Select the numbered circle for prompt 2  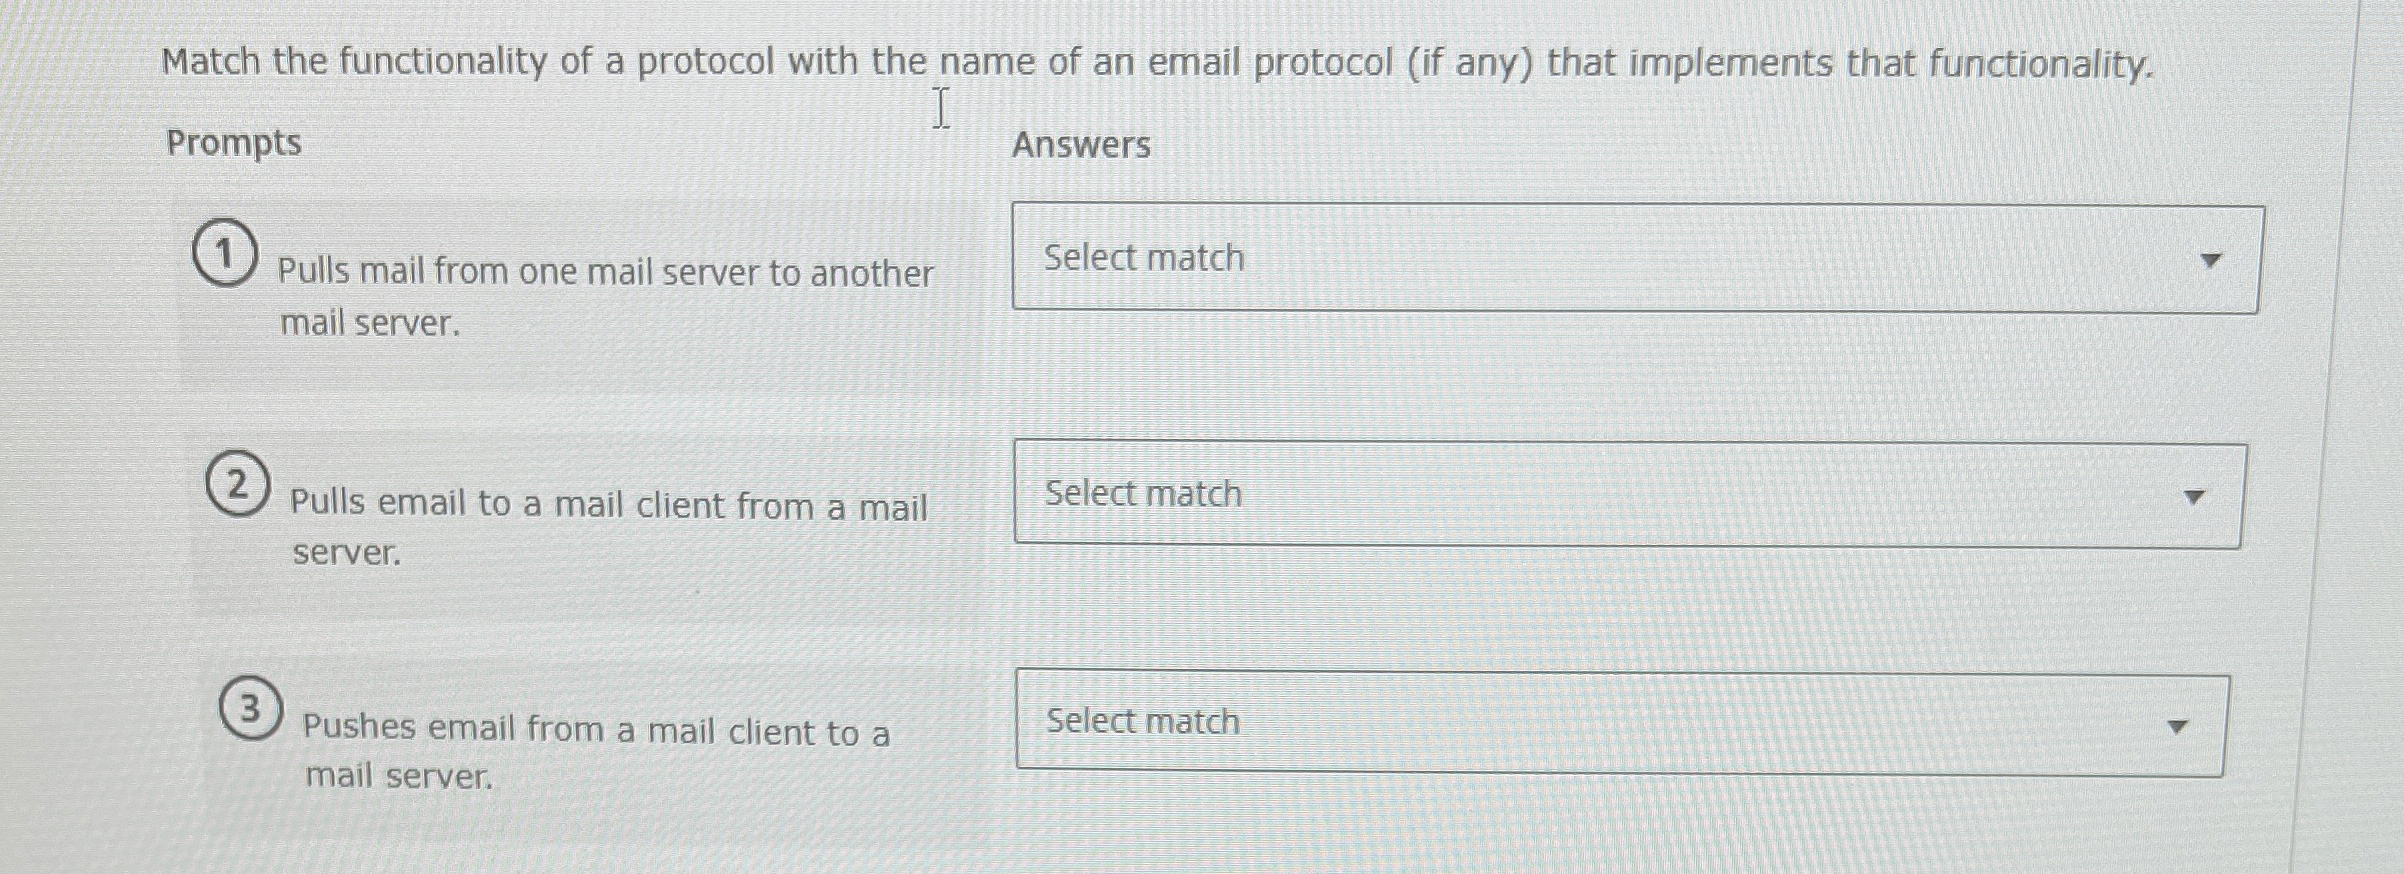click(238, 486)
